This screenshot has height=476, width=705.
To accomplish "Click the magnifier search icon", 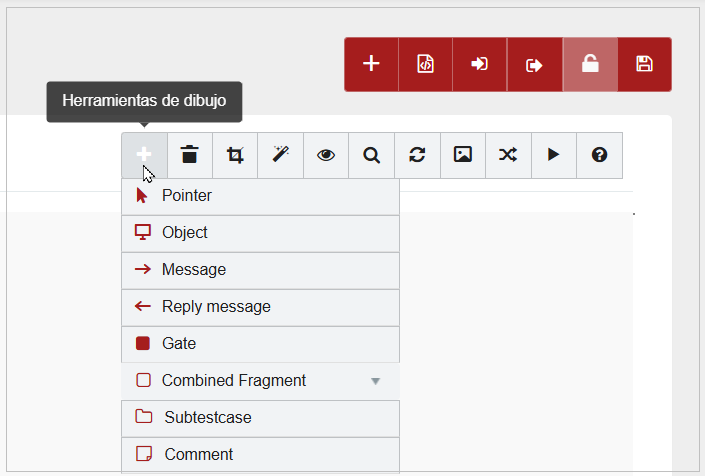I will [x=371, y=155].
